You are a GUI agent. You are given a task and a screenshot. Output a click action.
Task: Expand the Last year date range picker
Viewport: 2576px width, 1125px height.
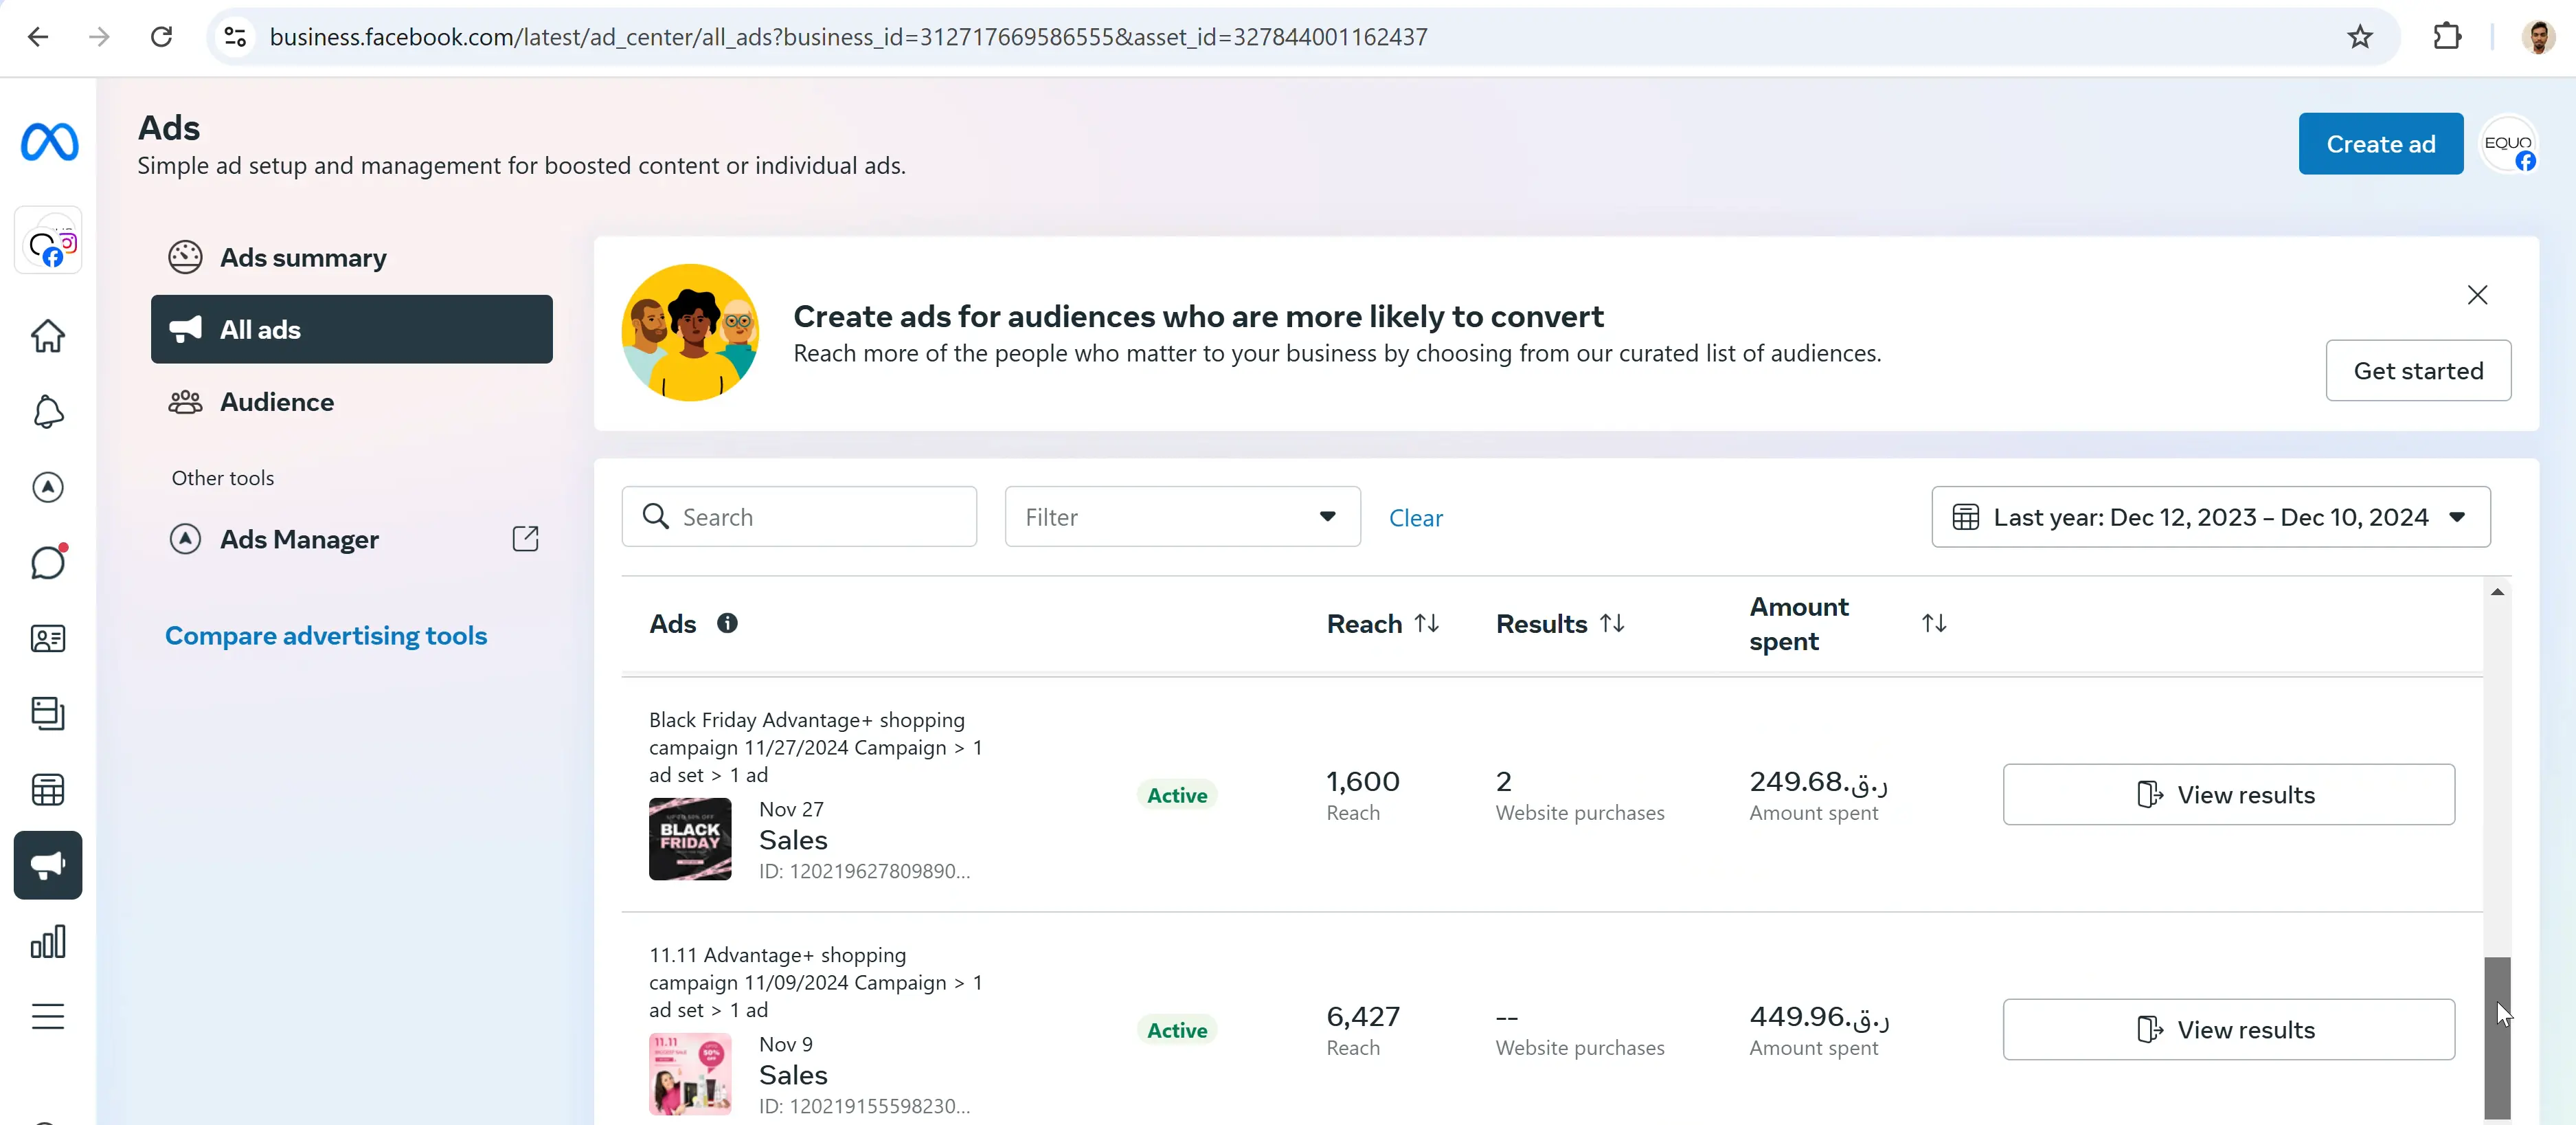pos(2210,517)
